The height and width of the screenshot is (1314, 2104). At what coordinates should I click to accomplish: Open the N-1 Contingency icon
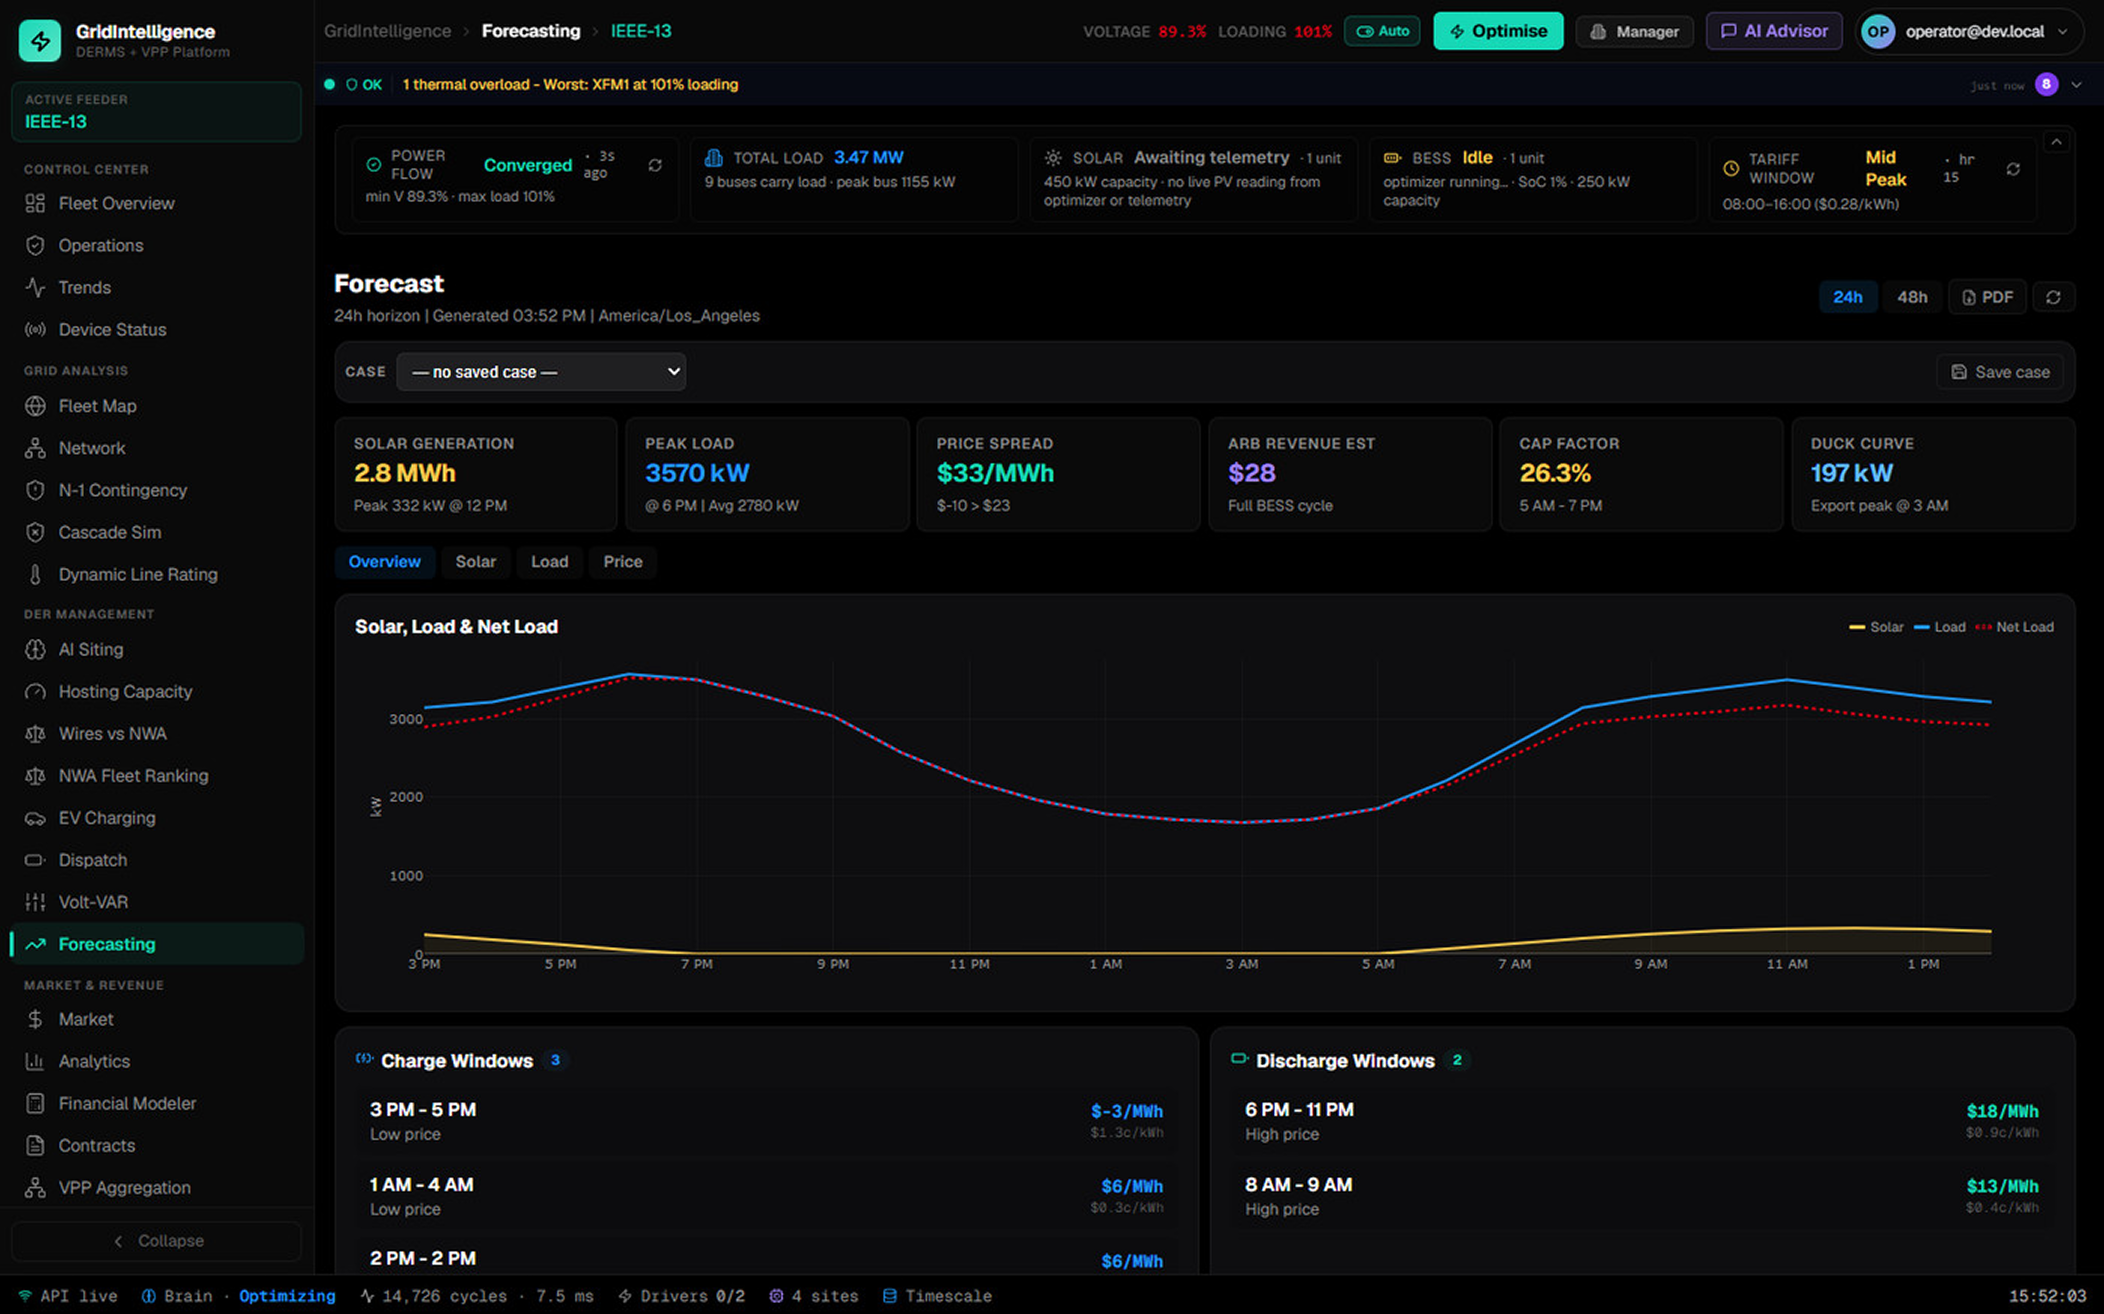35,490
